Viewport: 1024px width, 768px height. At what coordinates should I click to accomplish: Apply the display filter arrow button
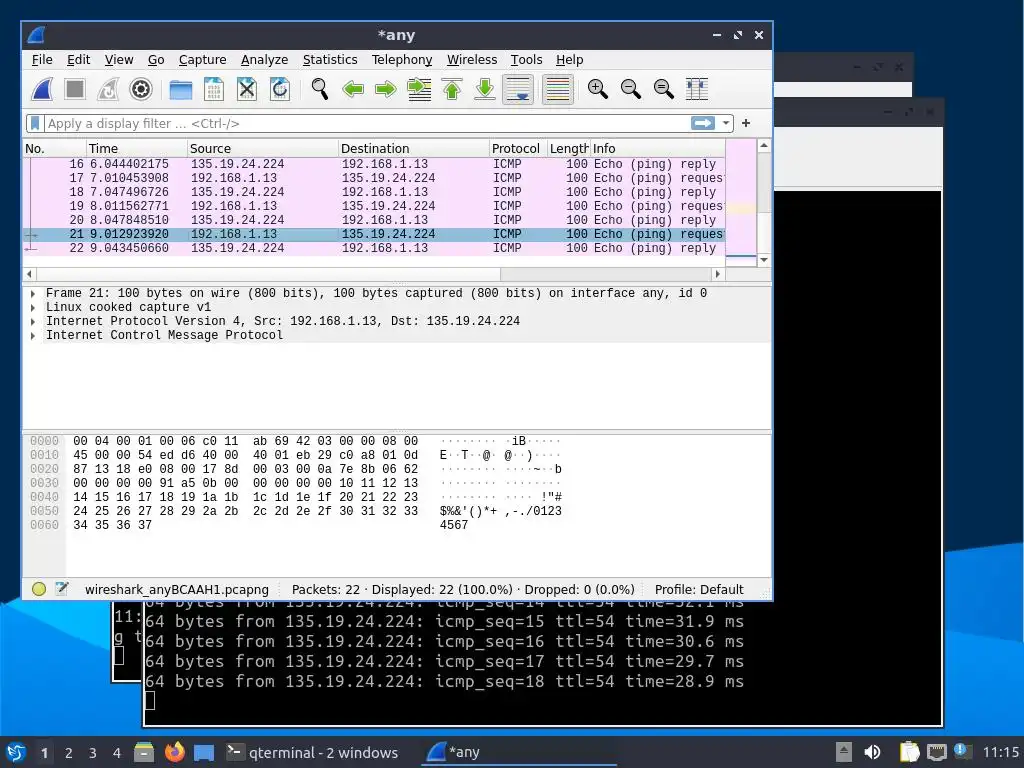[703, 123]
